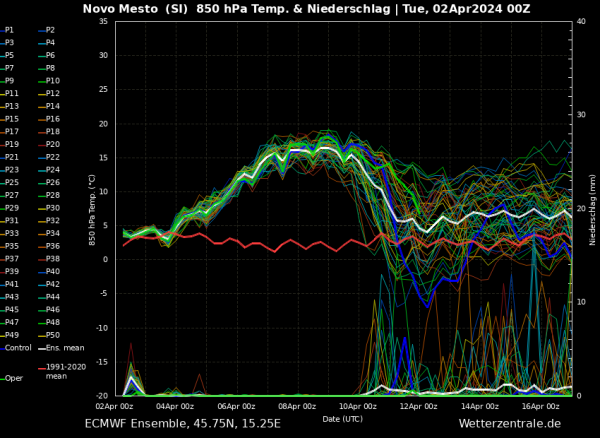
Task: Select the 08Apr 00z axis label
Action: [x=299, y=406]
